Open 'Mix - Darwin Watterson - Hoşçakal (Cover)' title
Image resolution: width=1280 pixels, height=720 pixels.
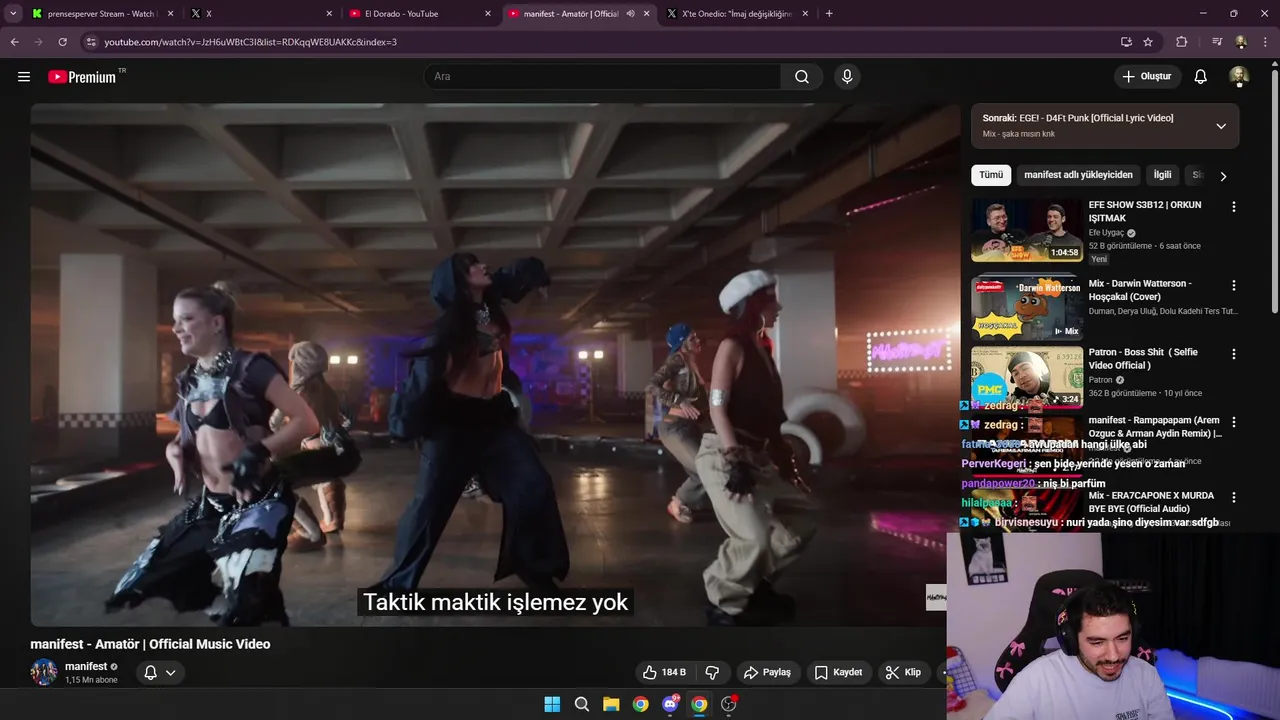[x=1140, y=290]
